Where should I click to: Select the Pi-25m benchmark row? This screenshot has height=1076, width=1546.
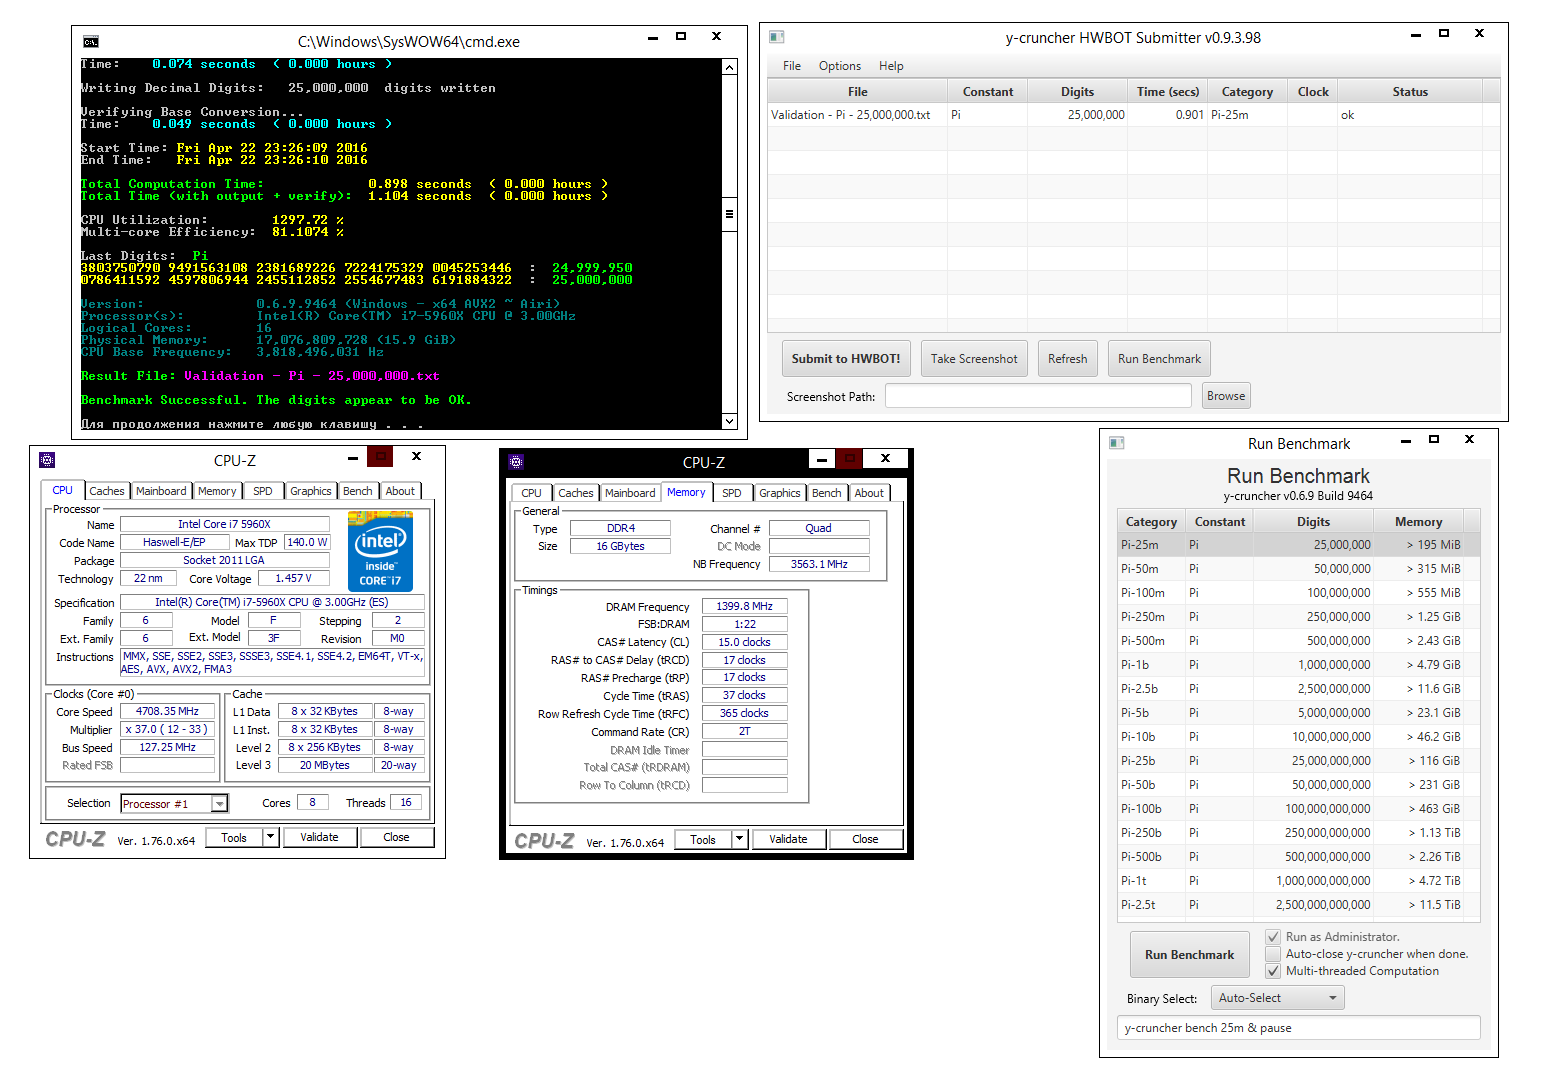pyautogui.click(x=1298, y=545)
